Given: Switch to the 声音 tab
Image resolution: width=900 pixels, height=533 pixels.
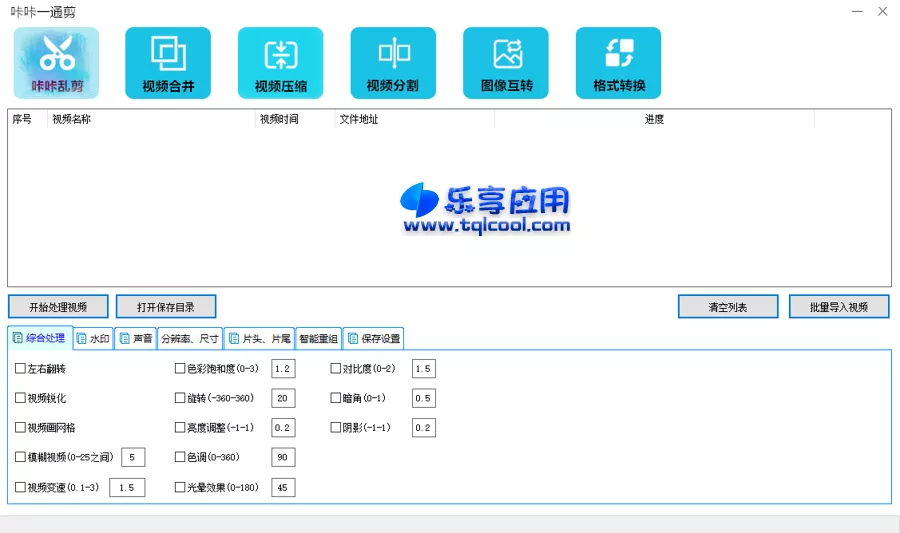Looking at the screenshot, I should coord(135,339).
